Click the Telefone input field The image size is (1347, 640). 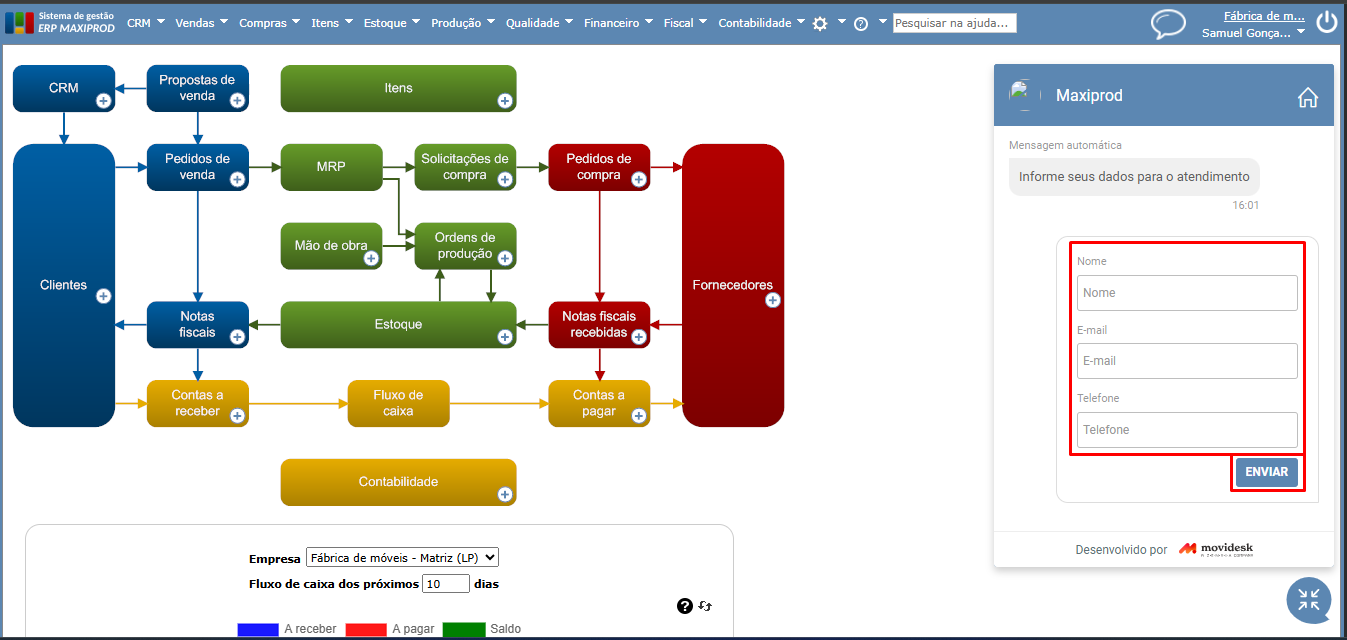point(1187,430)
